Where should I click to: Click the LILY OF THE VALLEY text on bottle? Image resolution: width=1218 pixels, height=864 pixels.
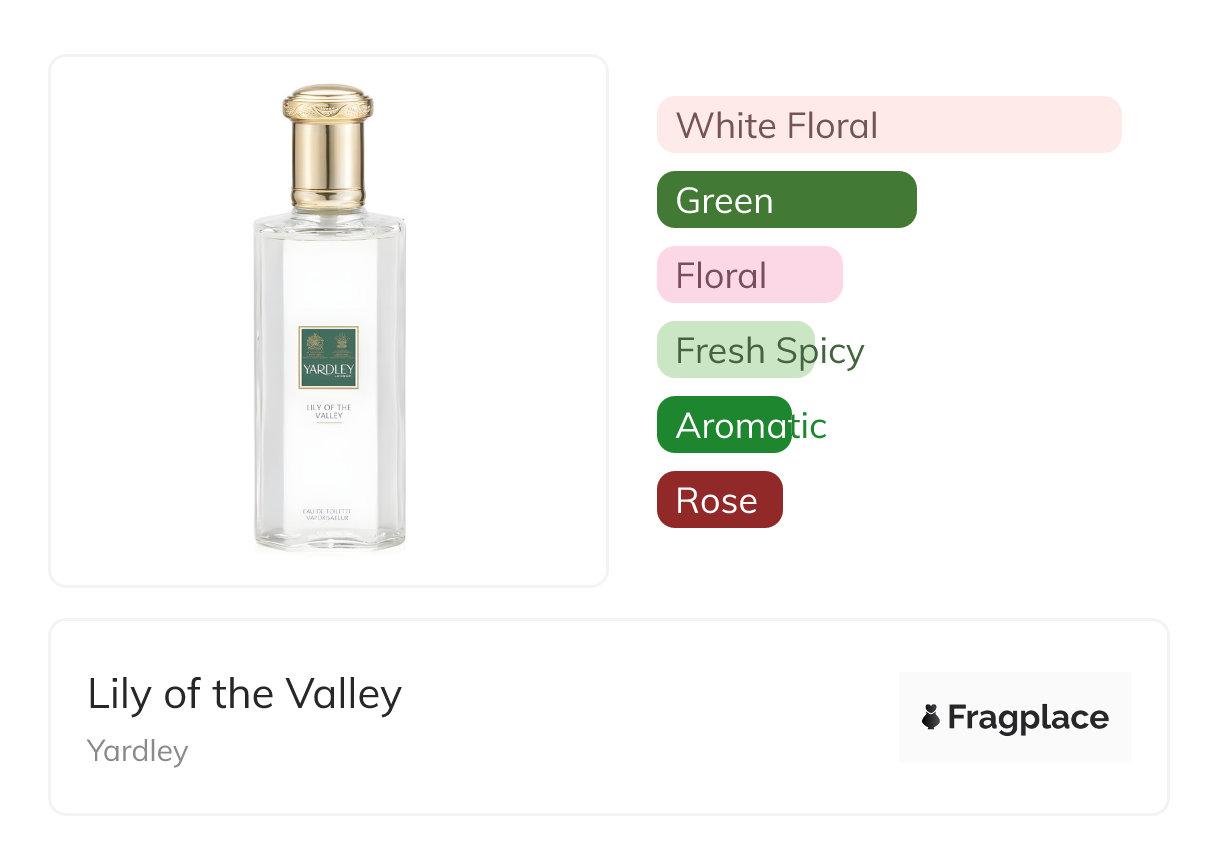(x=328, y=411)
